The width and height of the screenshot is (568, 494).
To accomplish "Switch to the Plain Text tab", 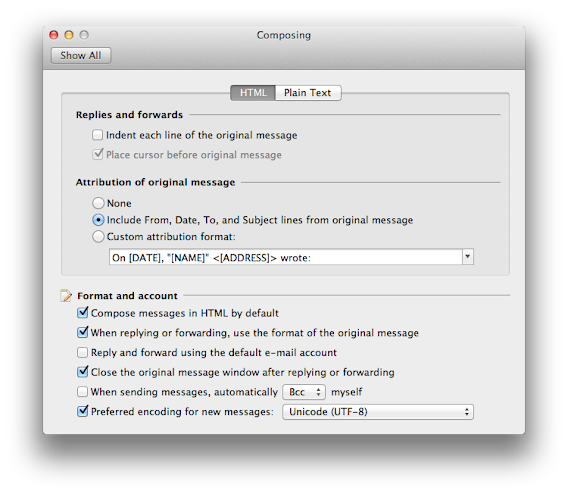I will (308, 93).
